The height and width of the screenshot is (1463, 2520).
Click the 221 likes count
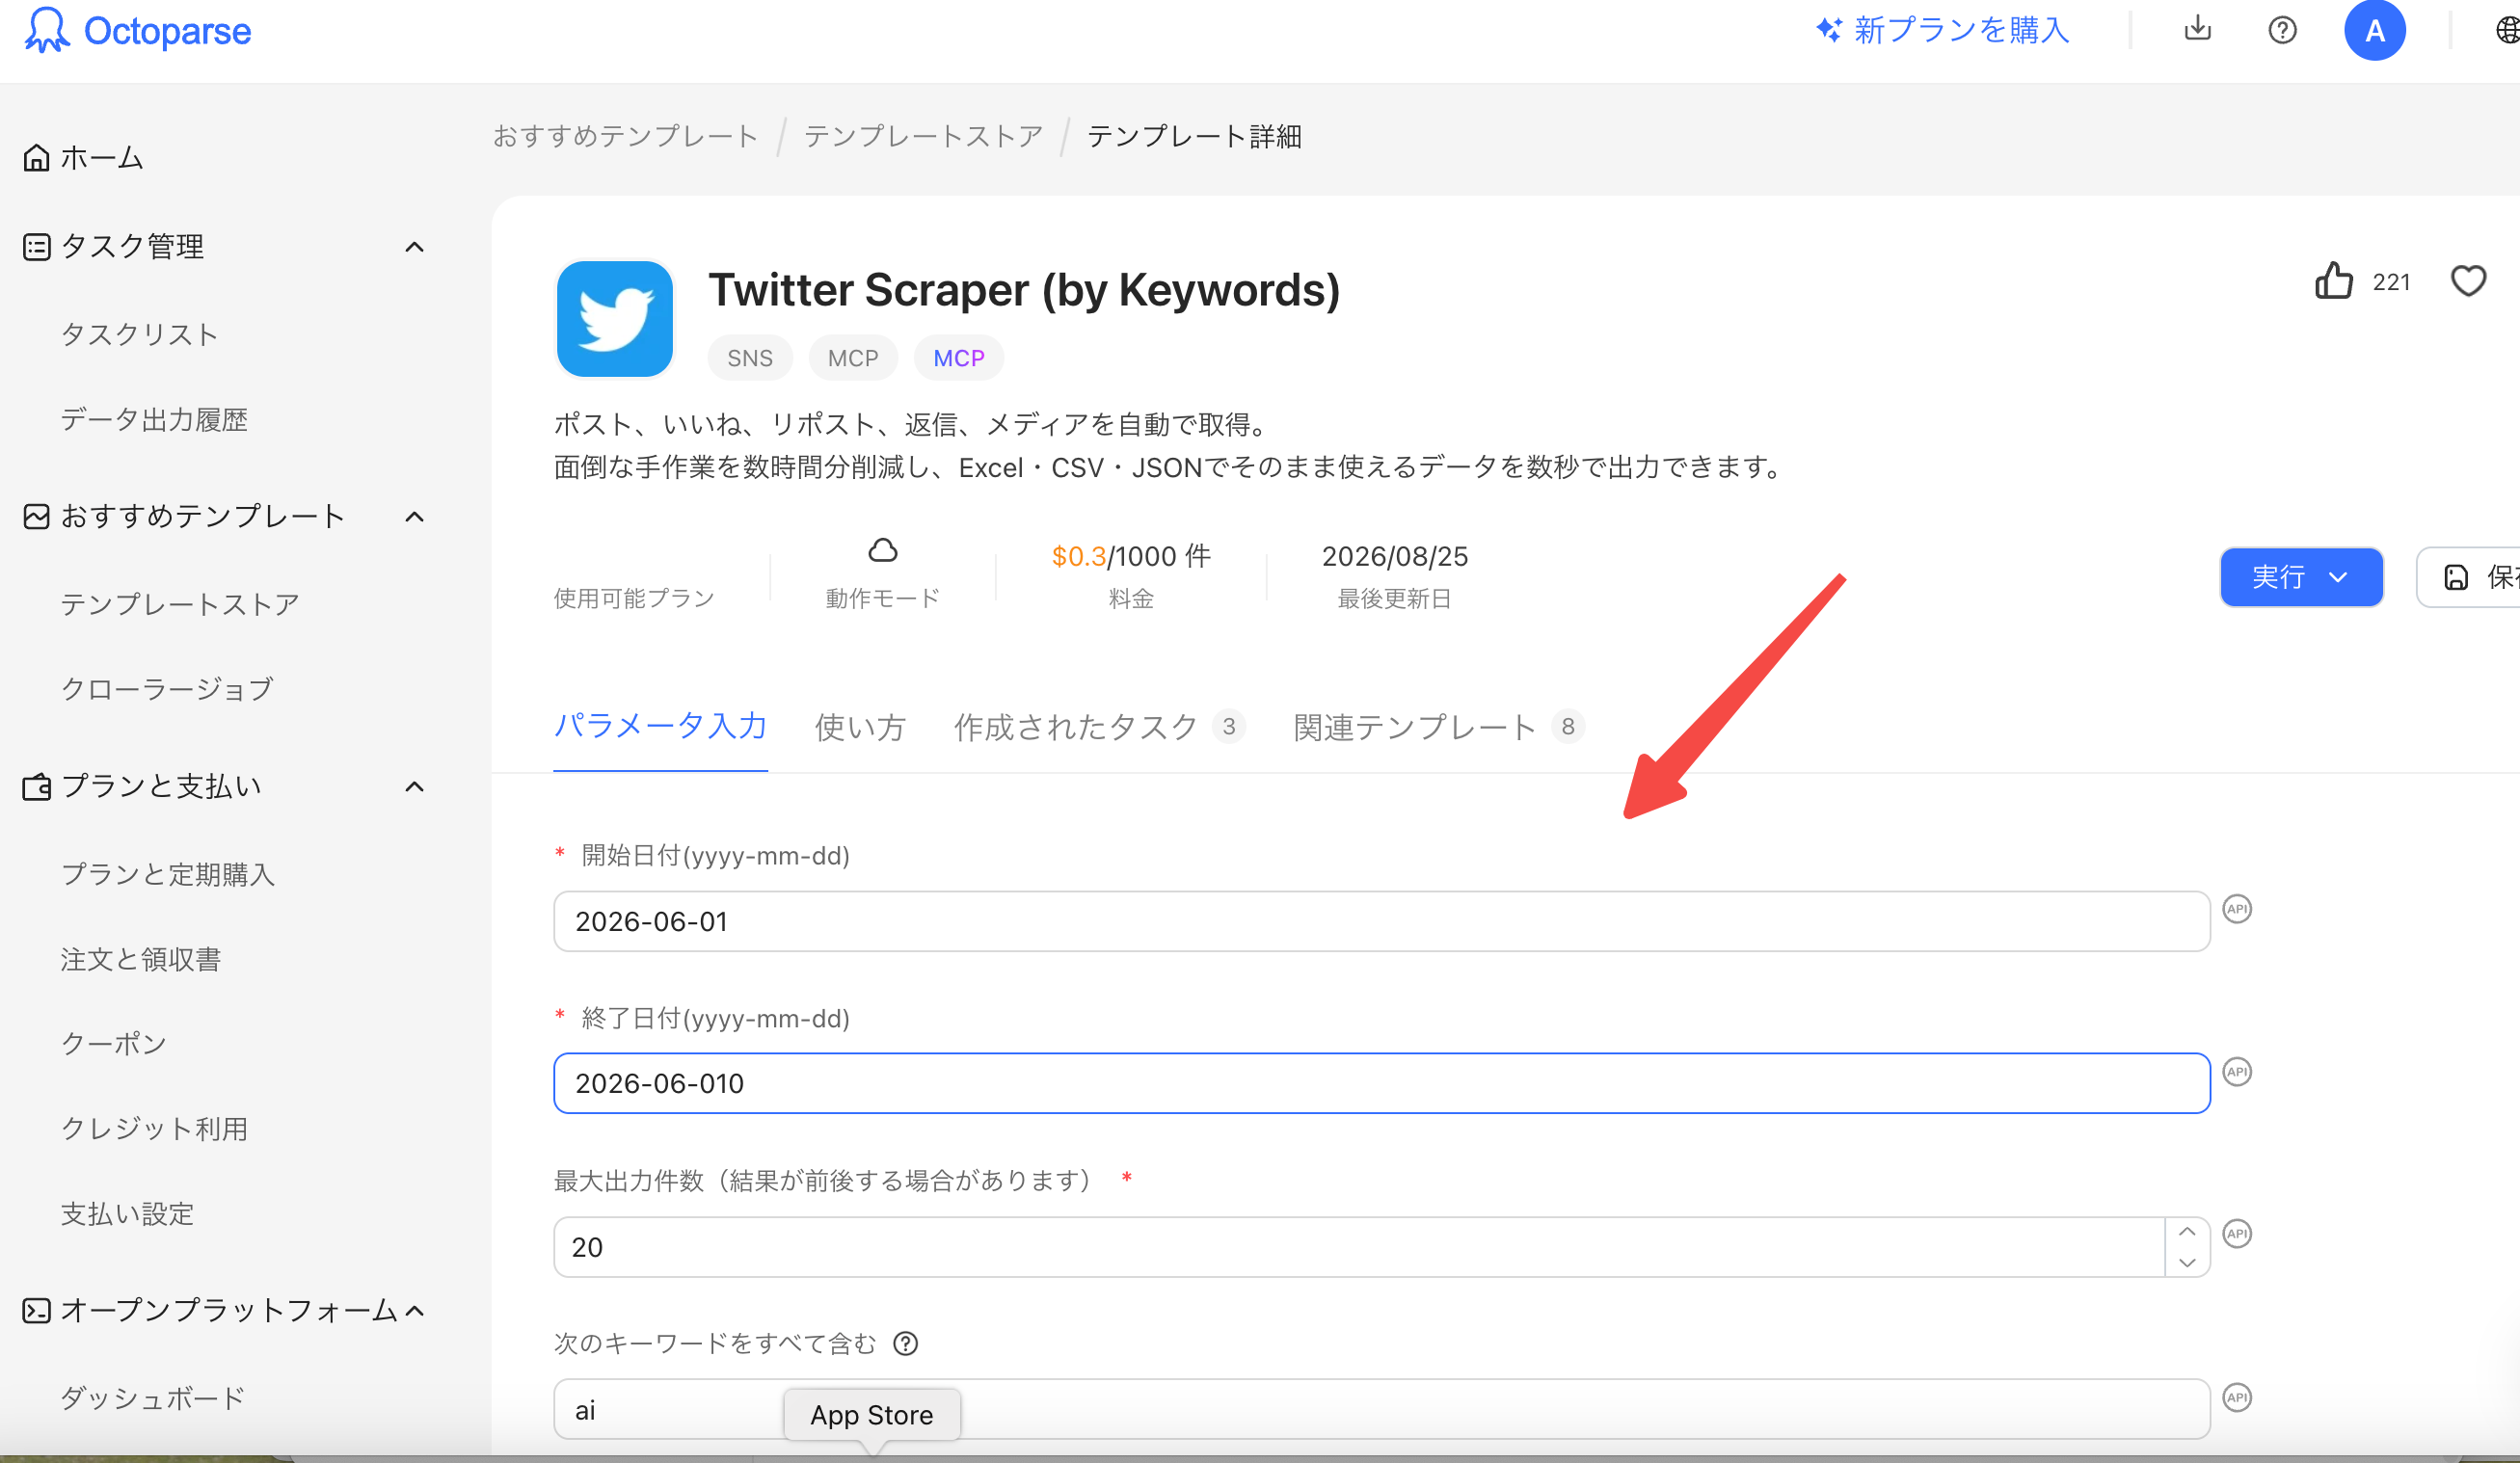[x=2391, y=282]
